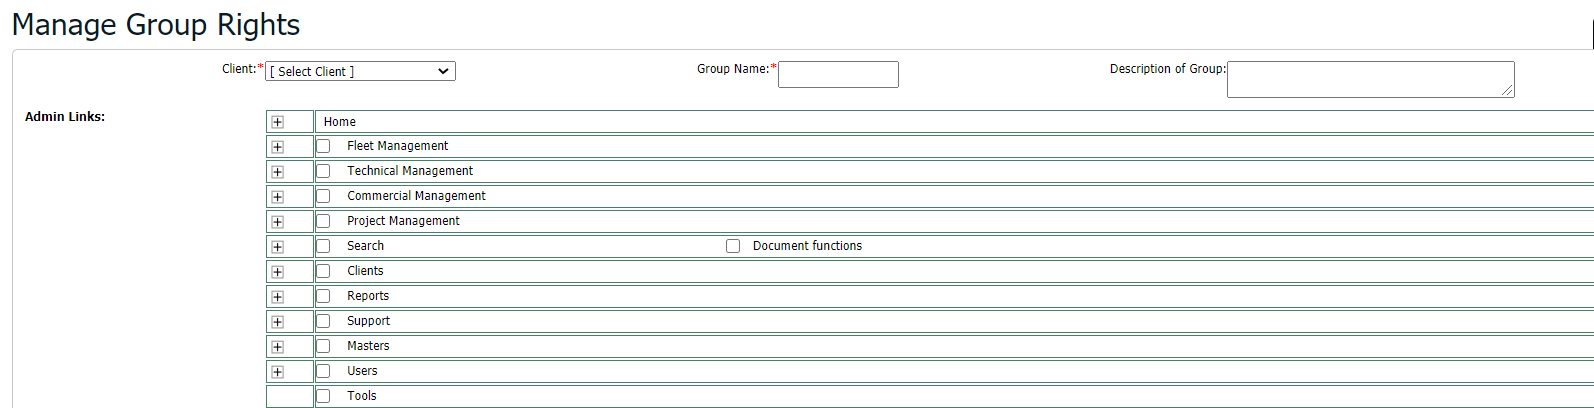The height and width of the screenshot is (408, 1594).
Task: Click into the Group Name field
Action: point(838,74)
